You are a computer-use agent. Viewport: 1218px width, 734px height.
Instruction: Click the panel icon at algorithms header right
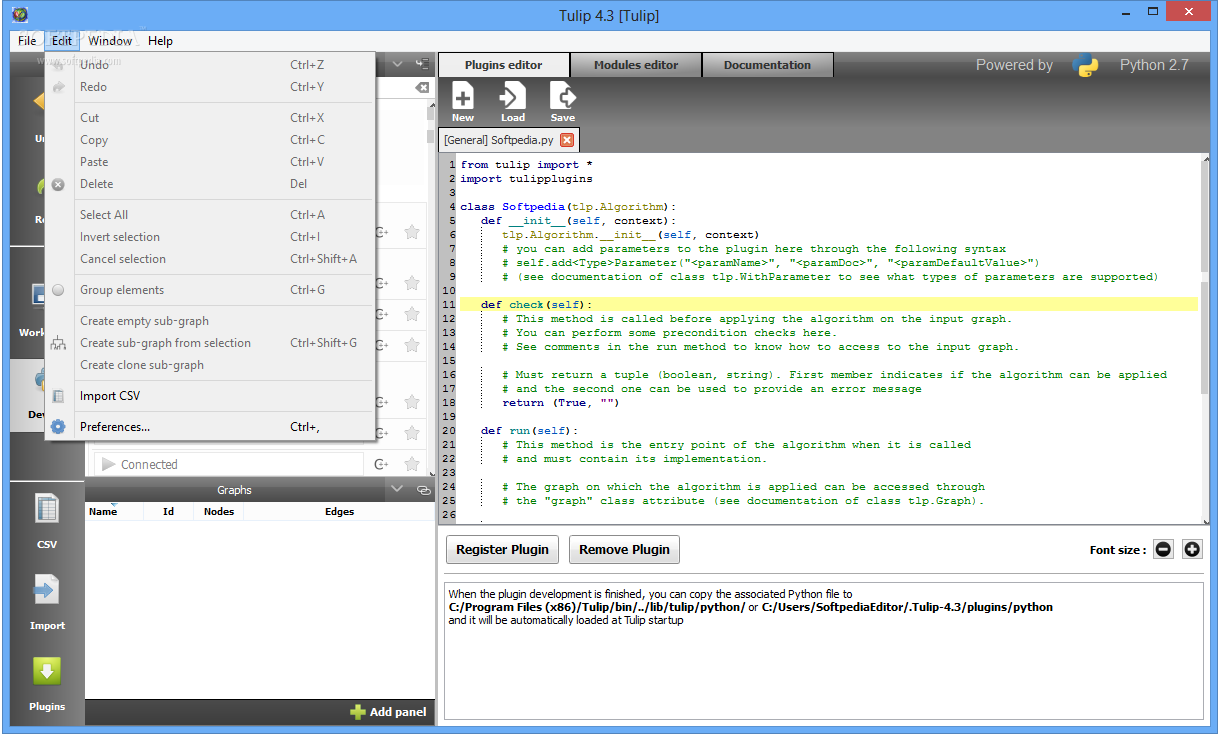pos(422,64)
